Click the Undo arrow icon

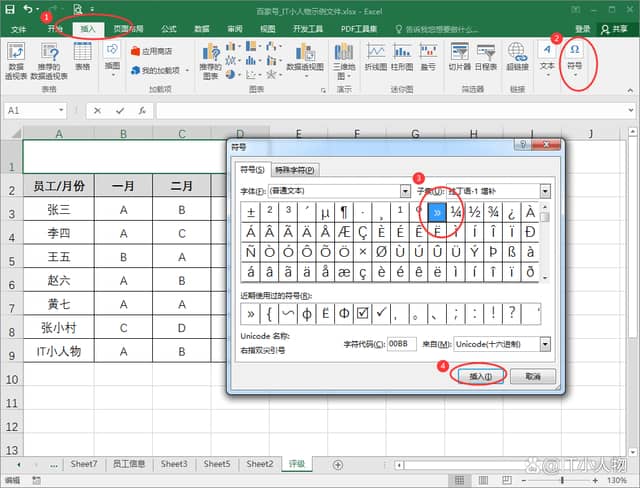28,9
